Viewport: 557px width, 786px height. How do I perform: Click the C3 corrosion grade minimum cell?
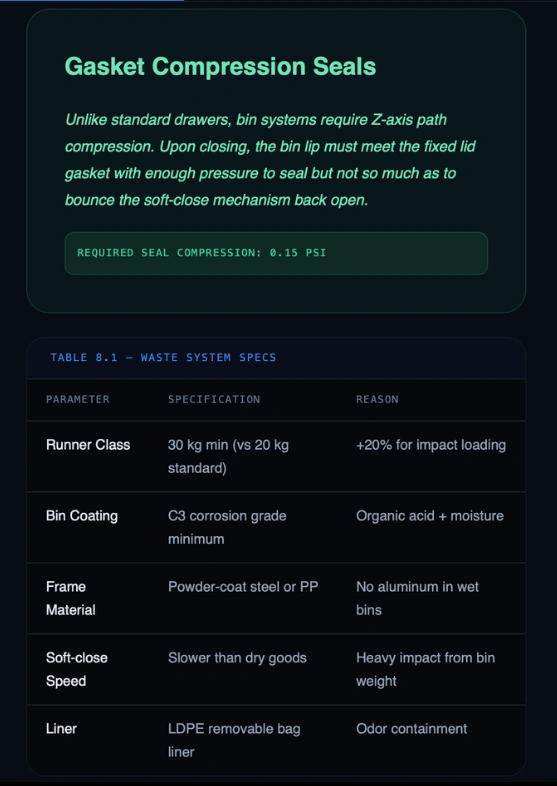[x=227, y=527]
